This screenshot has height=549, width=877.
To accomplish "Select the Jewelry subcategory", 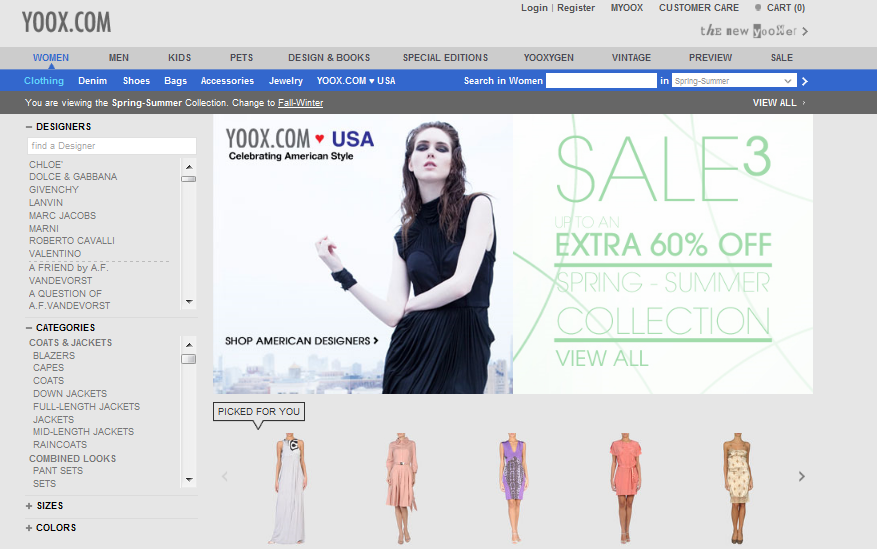I will 286,81.
